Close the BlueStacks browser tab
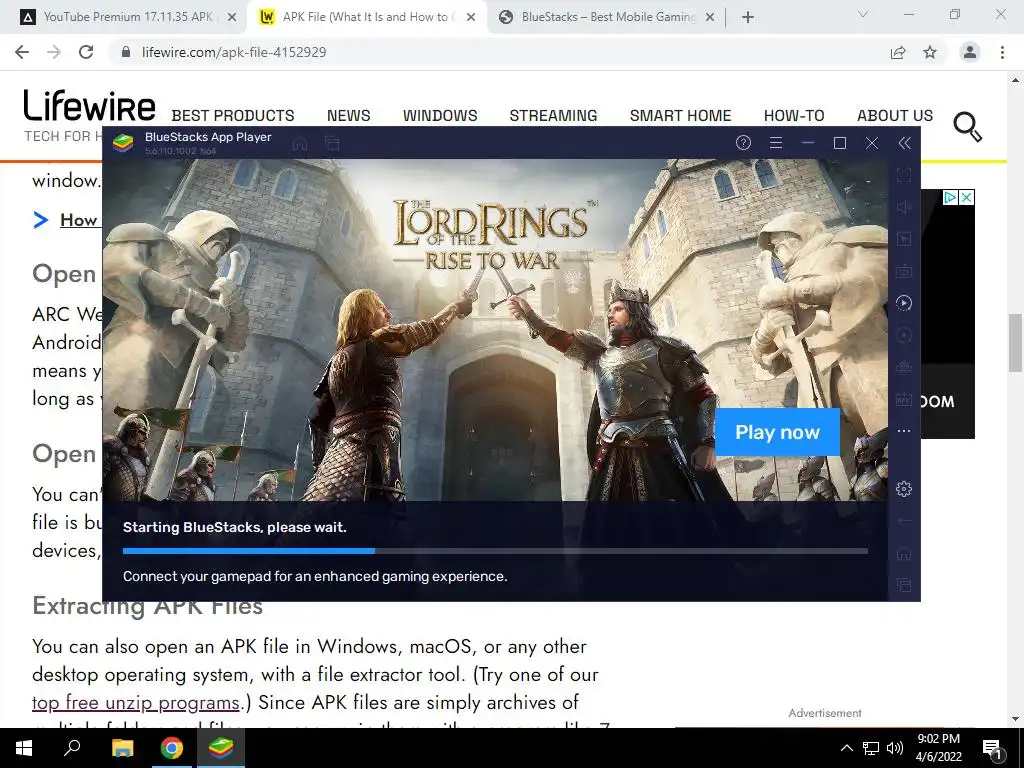Viewport: 1024px width, 768px height. 710,18
